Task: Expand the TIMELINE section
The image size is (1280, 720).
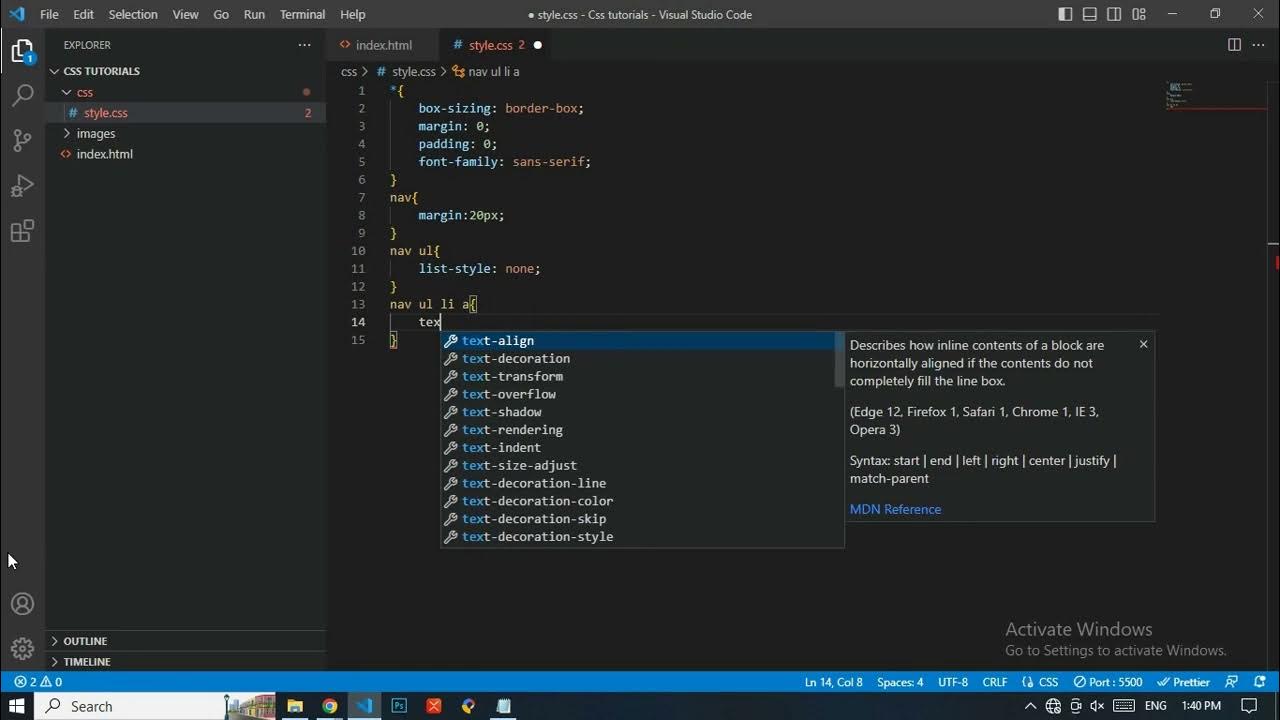Action: (185, 662)
